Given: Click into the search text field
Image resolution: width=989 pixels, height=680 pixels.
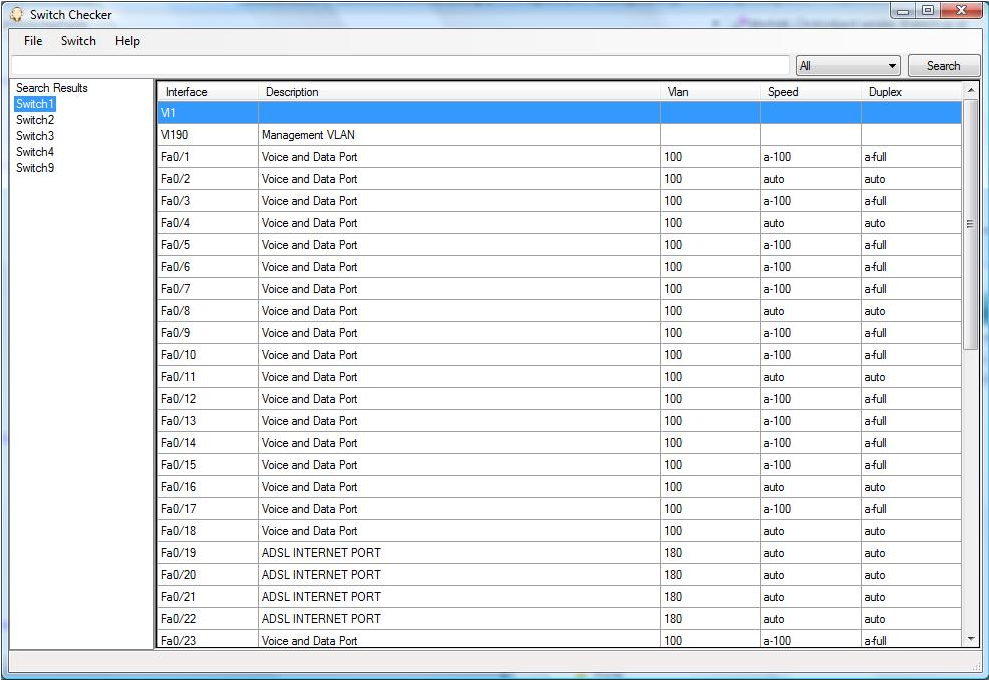Looking at the screenshot, I should tap(400, 65).
